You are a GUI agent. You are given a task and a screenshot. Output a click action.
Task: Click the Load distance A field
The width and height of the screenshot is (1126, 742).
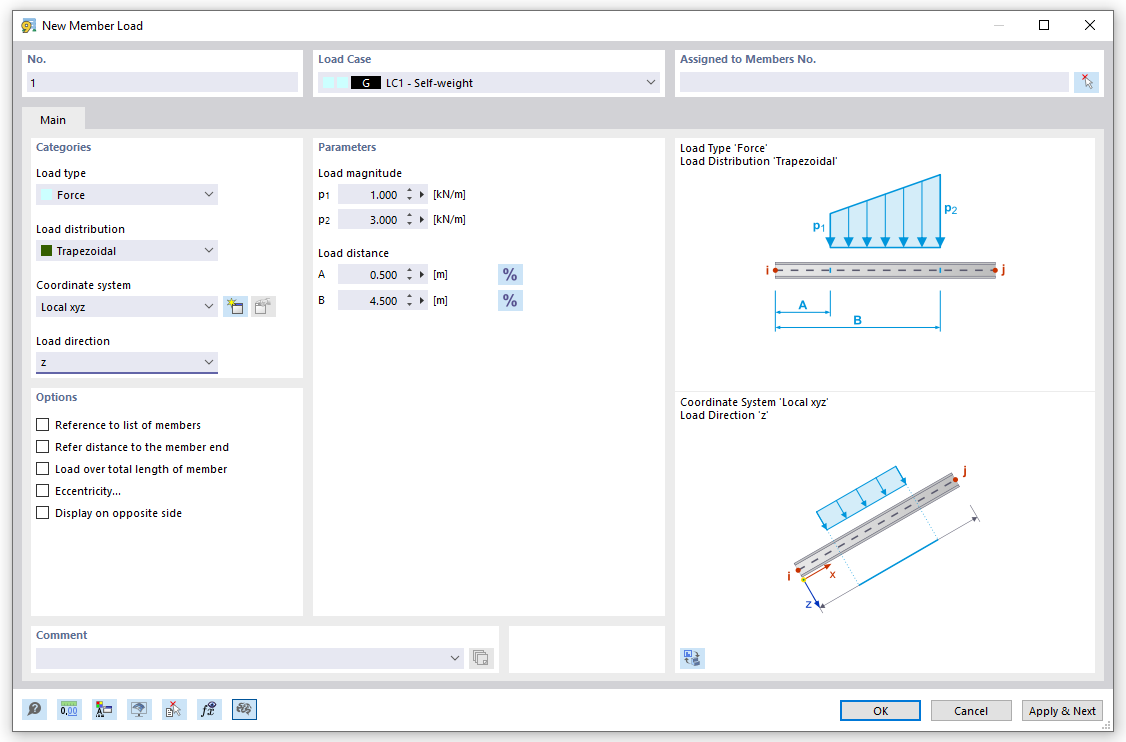pyautogui.click(x=370, y=274)
